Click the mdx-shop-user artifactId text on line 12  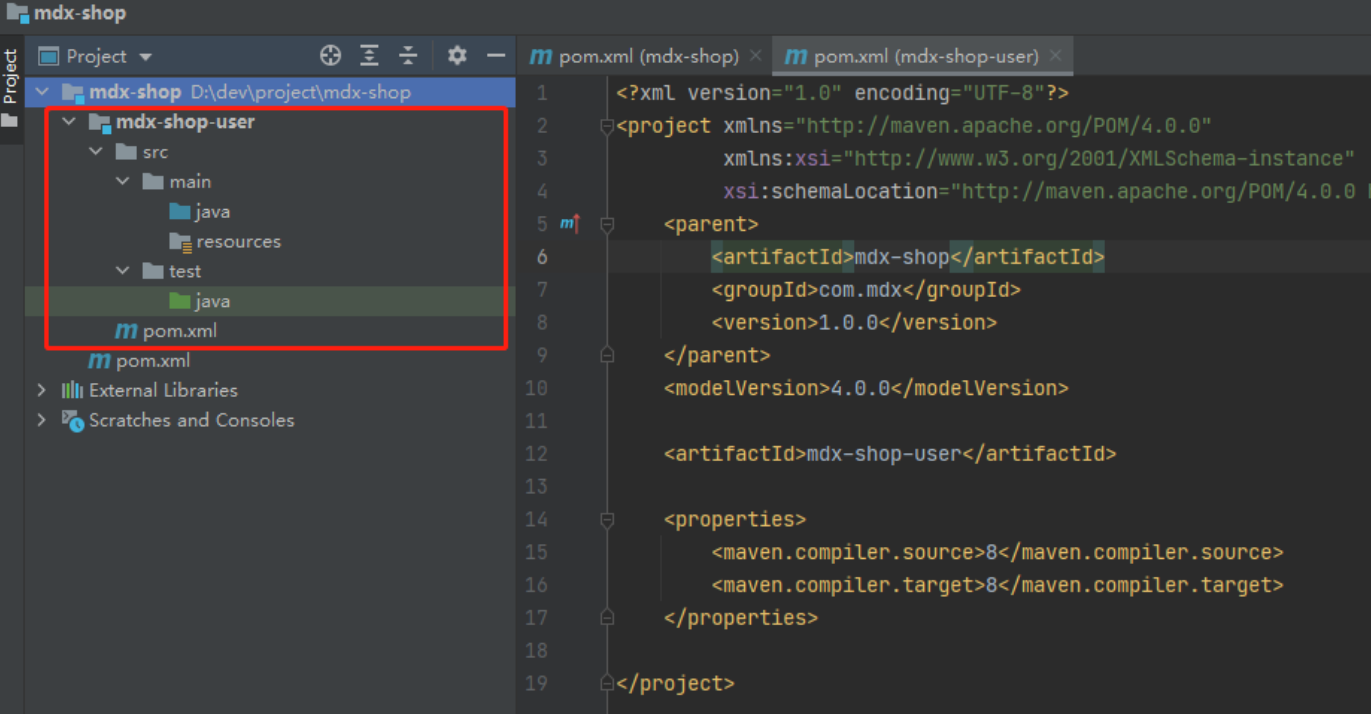pyautogui.click(x=883, y=454)
